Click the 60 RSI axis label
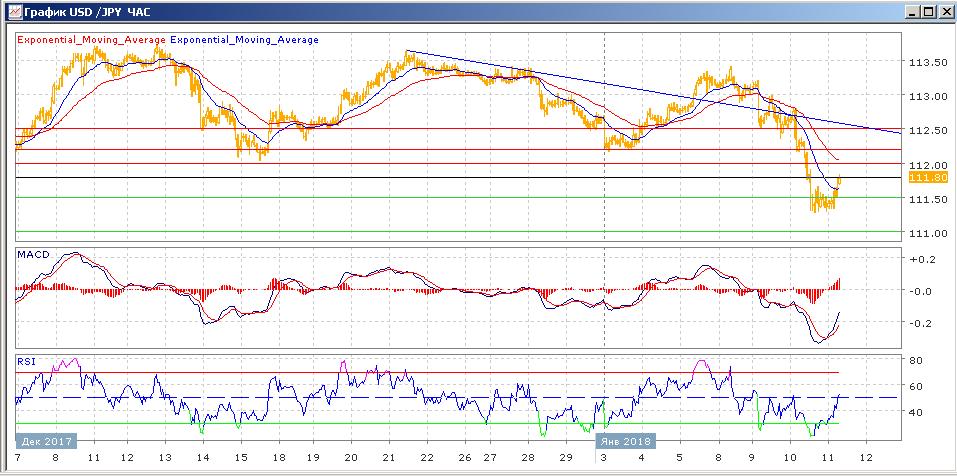 915,386
